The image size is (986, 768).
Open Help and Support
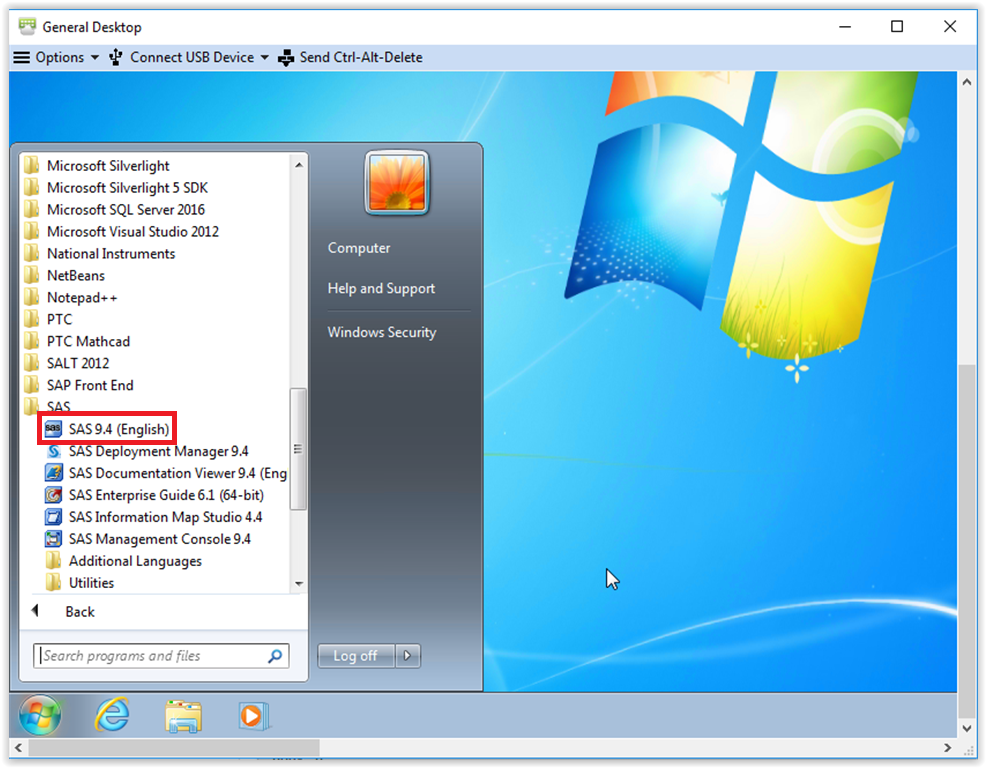point(381,288)
